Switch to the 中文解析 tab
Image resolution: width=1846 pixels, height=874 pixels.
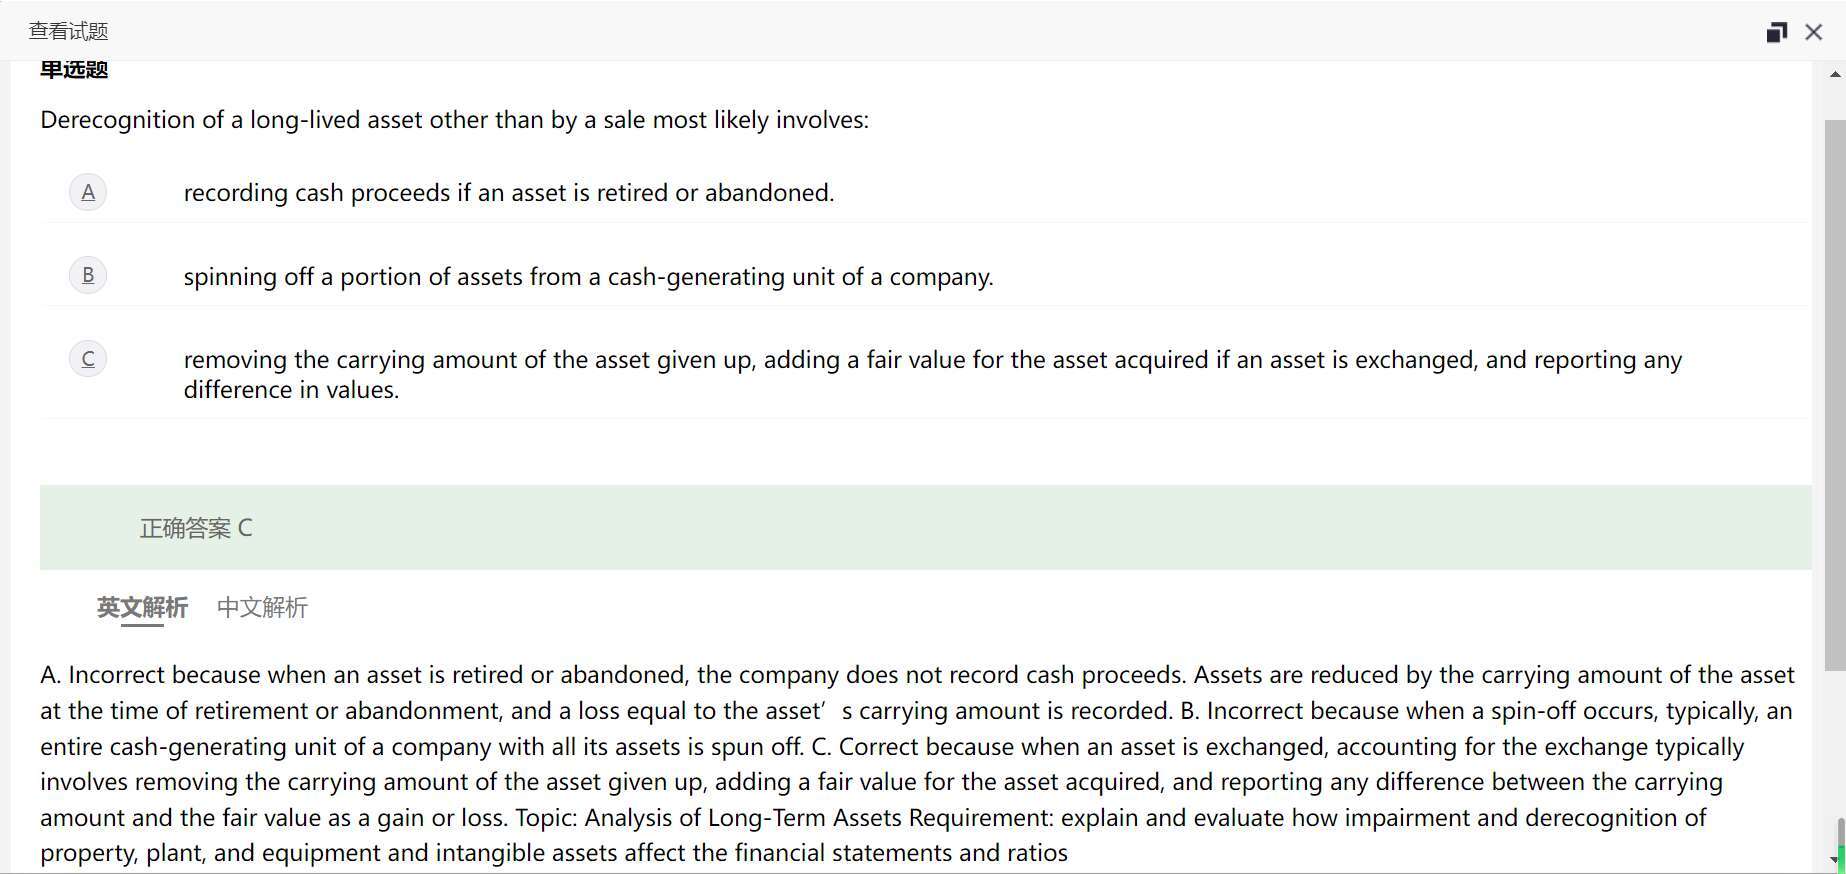pos(262,607)
